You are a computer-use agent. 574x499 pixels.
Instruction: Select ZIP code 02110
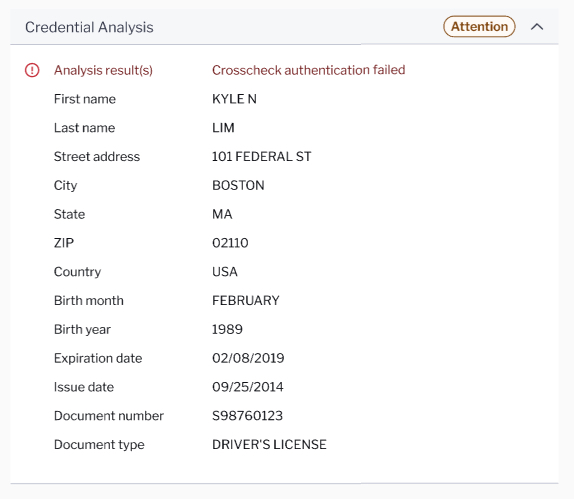[x=230, y=243]
